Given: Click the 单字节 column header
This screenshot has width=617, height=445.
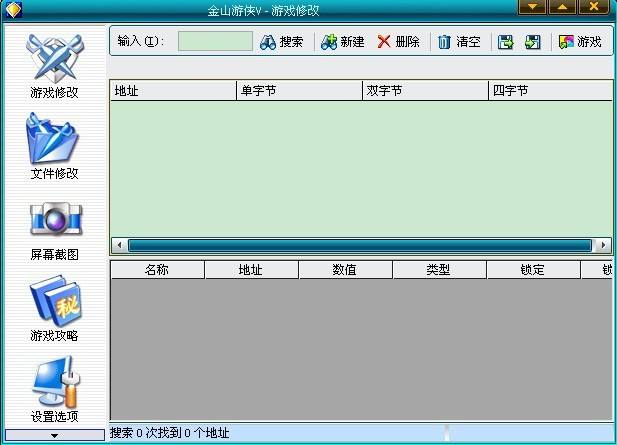Looking at the screenshot, I should [x=299, y=91].
